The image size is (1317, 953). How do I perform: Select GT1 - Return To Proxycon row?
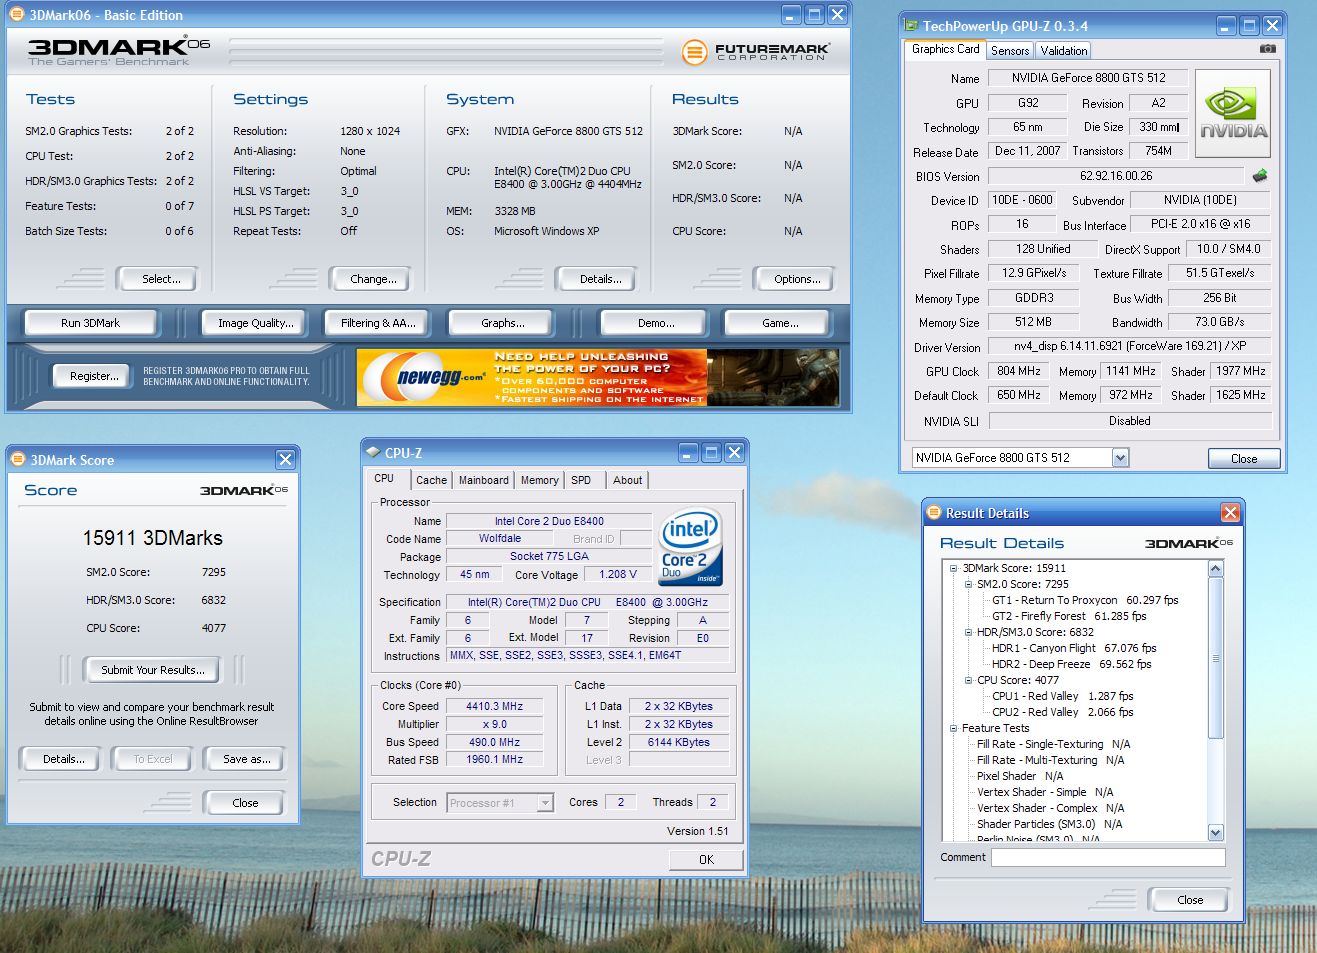[1084, 600]
